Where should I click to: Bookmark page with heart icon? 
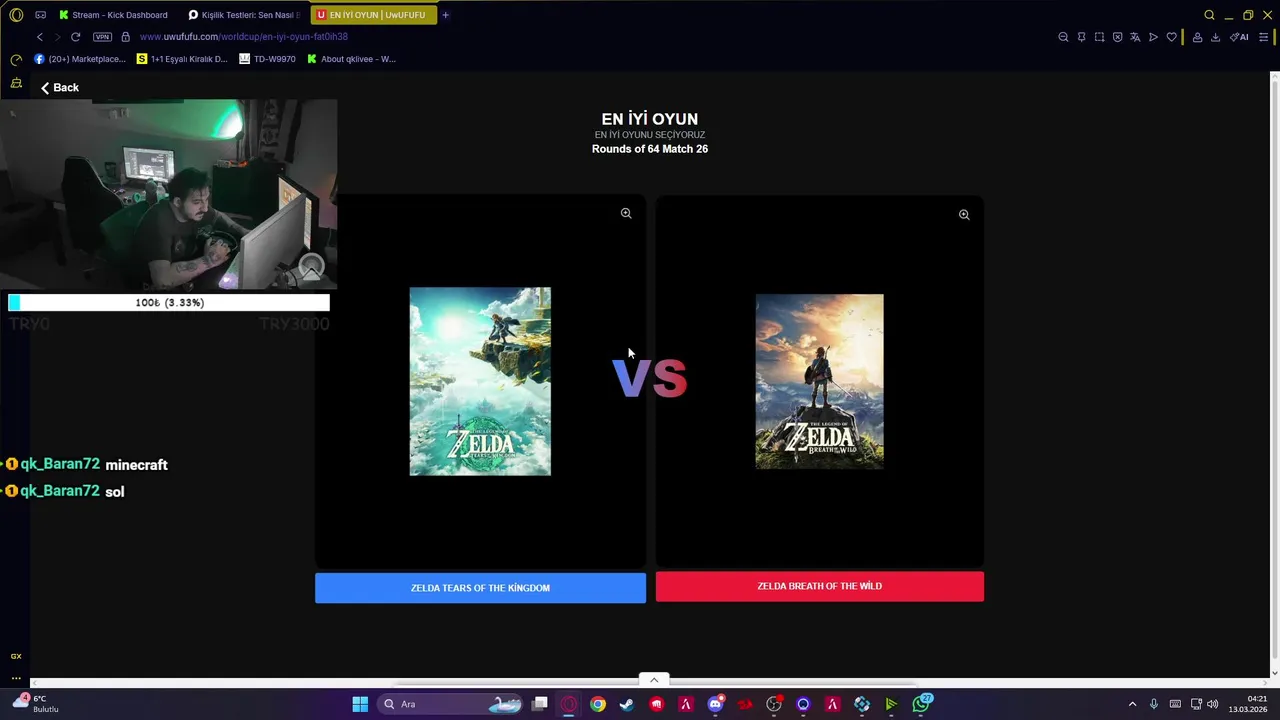pos(1171,37)
